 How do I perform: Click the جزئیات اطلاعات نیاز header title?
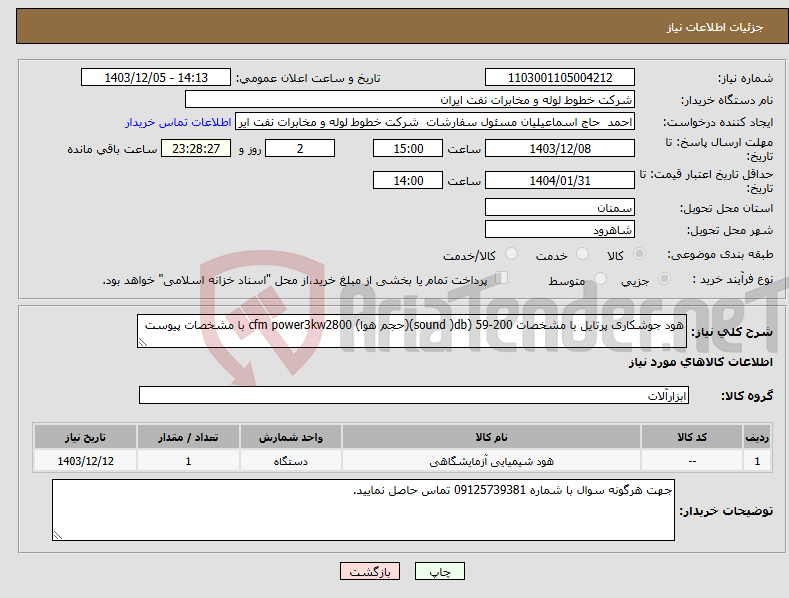[715, 27]
